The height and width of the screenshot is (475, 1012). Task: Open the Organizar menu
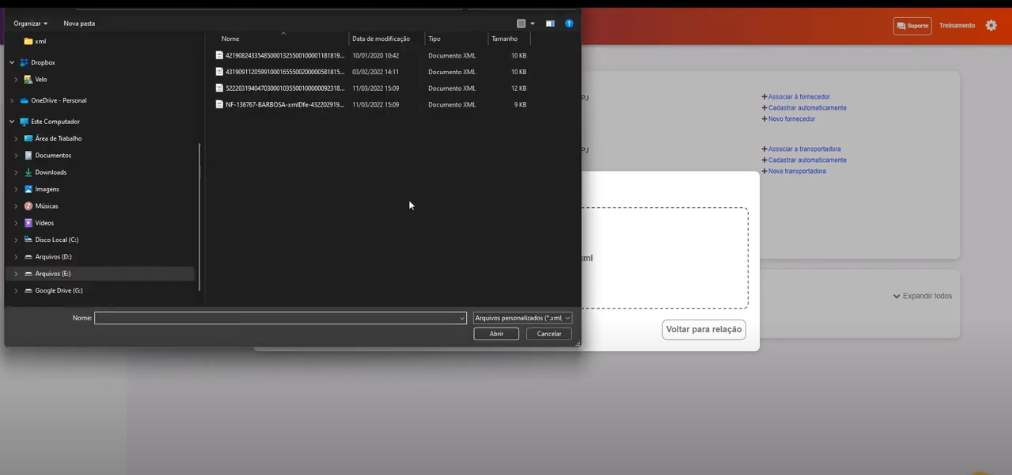[30, 23]
